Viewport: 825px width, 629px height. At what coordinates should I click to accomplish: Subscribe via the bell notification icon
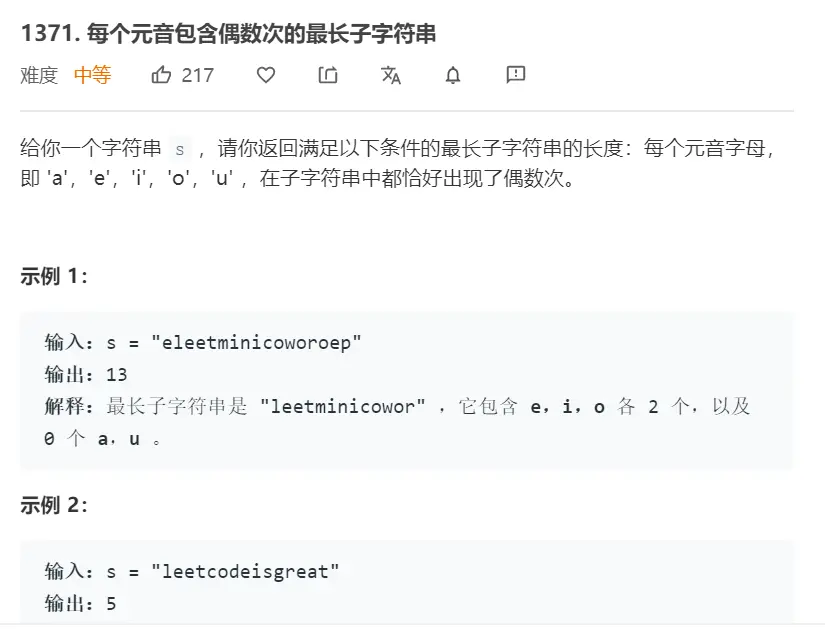(453, 75)
